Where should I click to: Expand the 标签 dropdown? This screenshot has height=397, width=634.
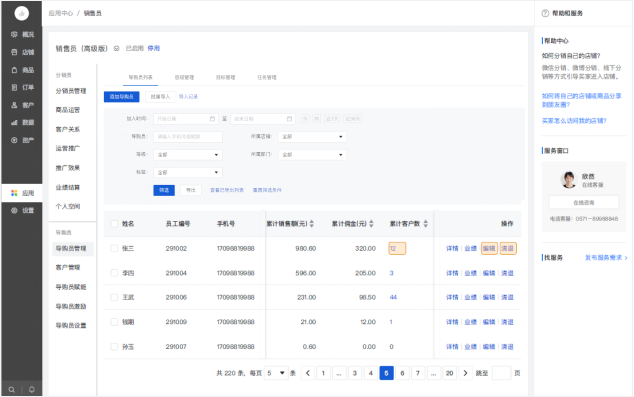click(188, 172)
